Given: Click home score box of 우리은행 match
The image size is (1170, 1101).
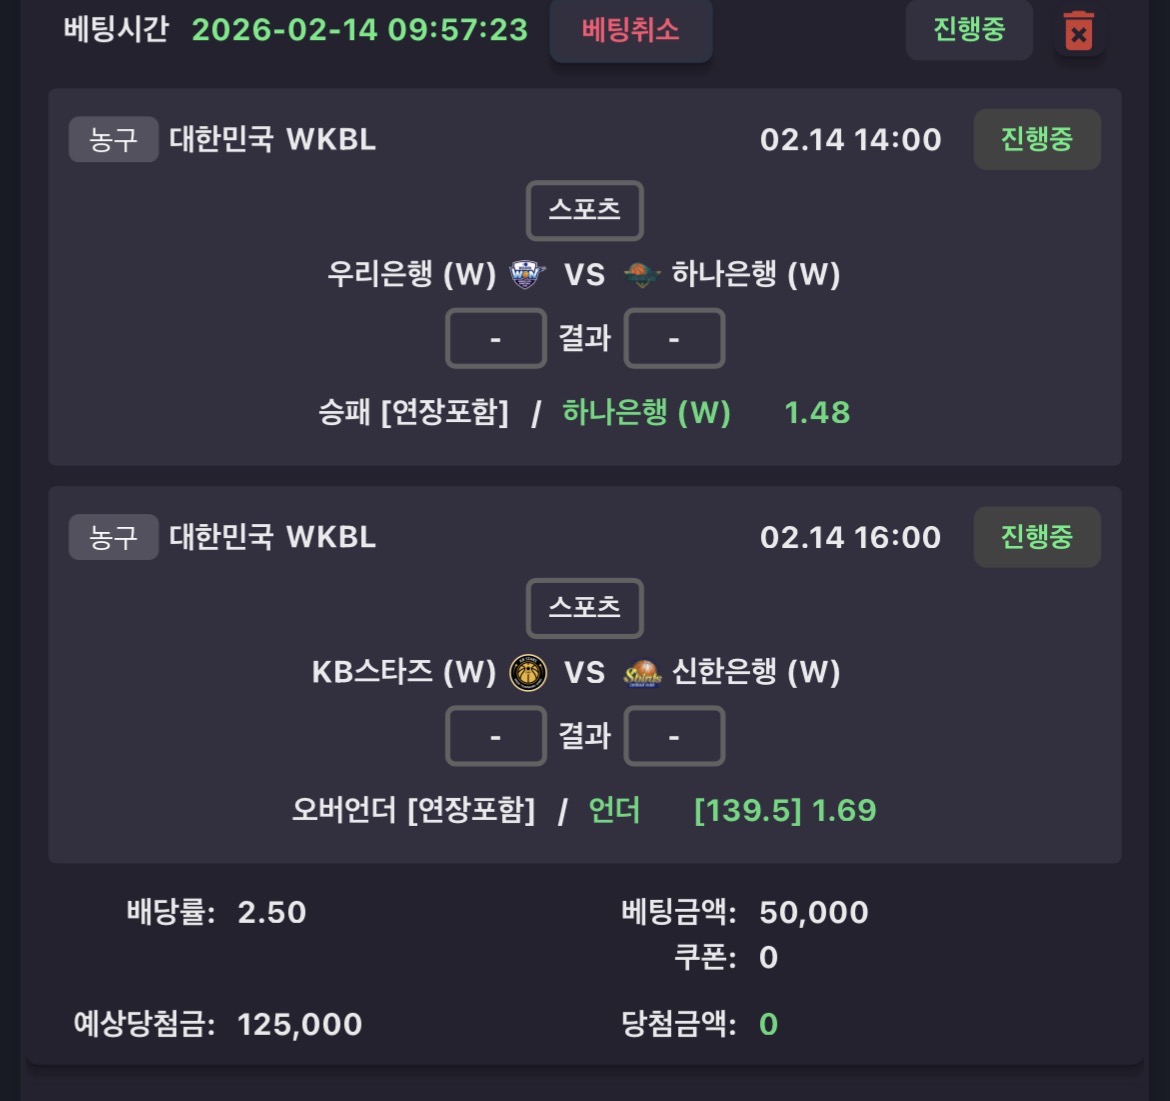Looking at the screenshot, I should (495, 339).
